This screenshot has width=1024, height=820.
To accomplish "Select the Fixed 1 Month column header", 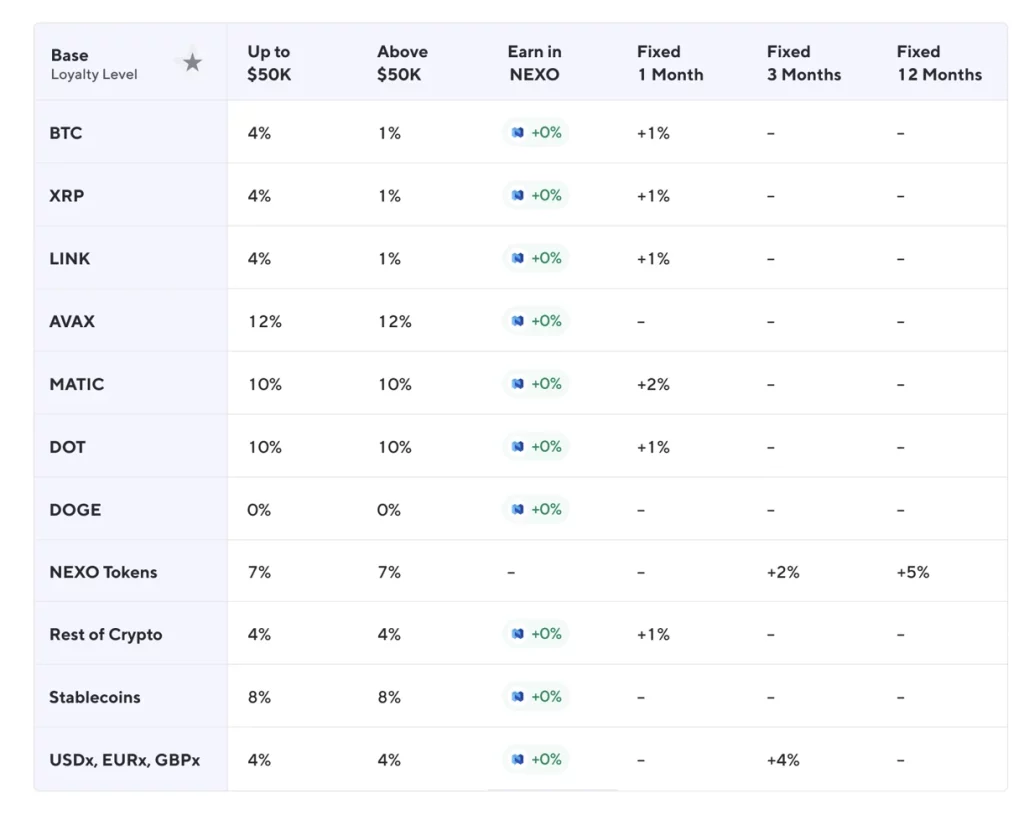I will (670, 63).
